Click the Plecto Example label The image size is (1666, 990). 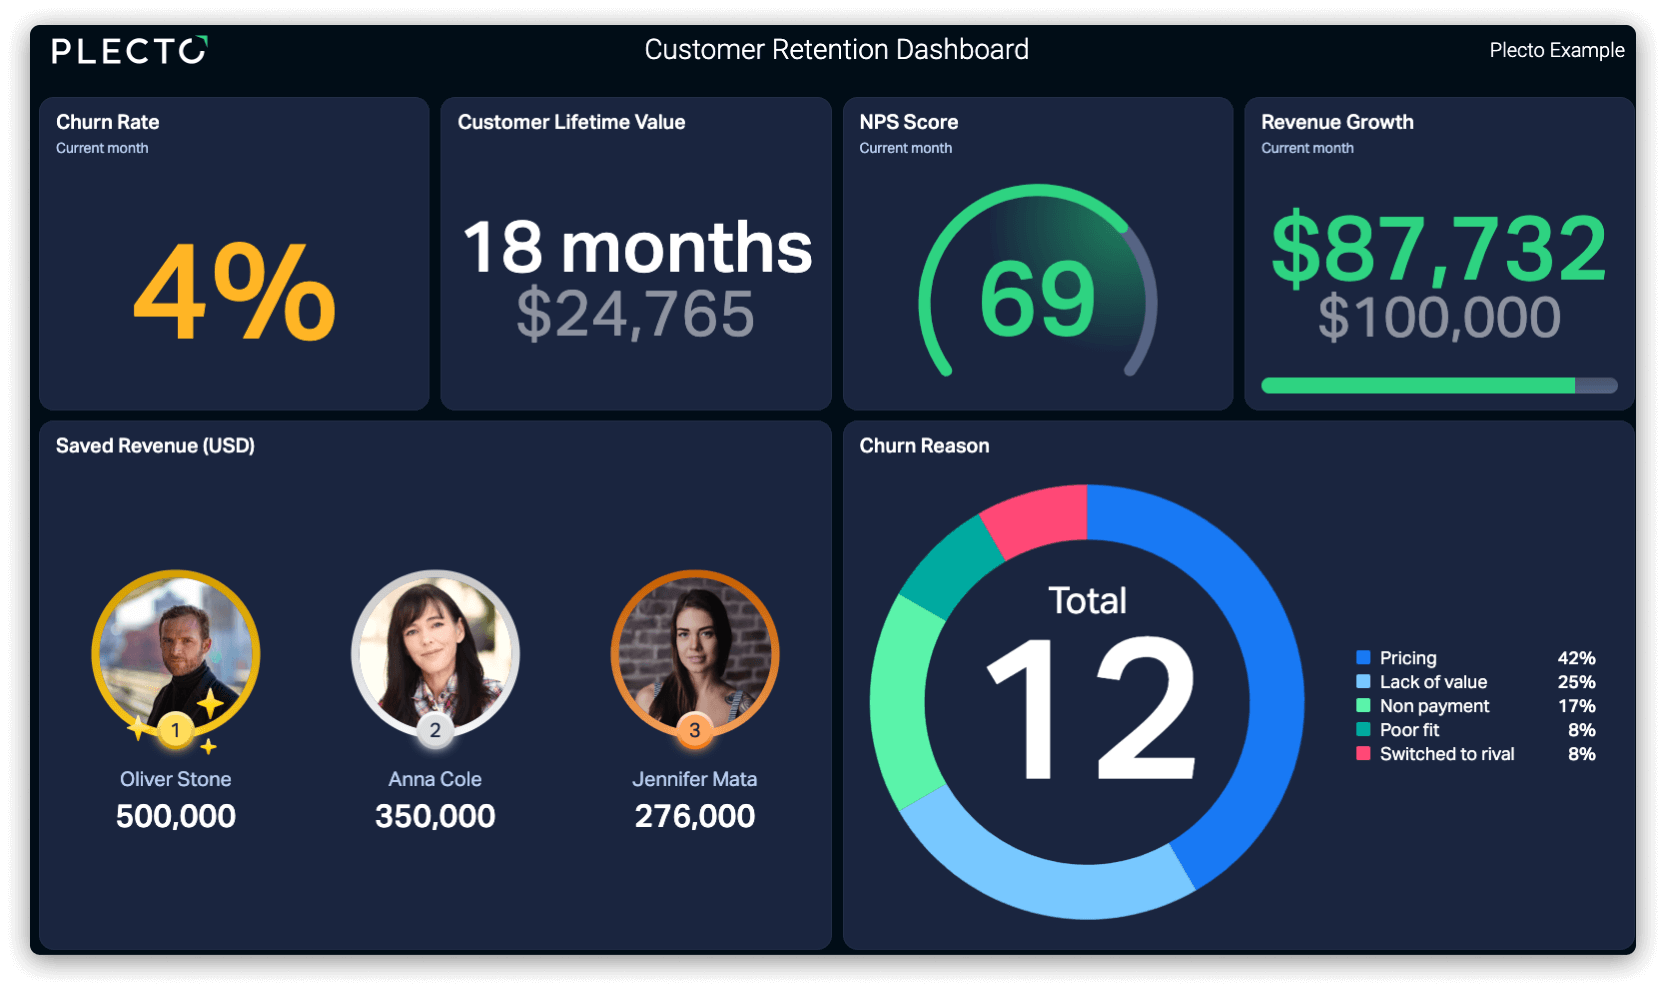pyautogui.click(x=1556, y=50)
